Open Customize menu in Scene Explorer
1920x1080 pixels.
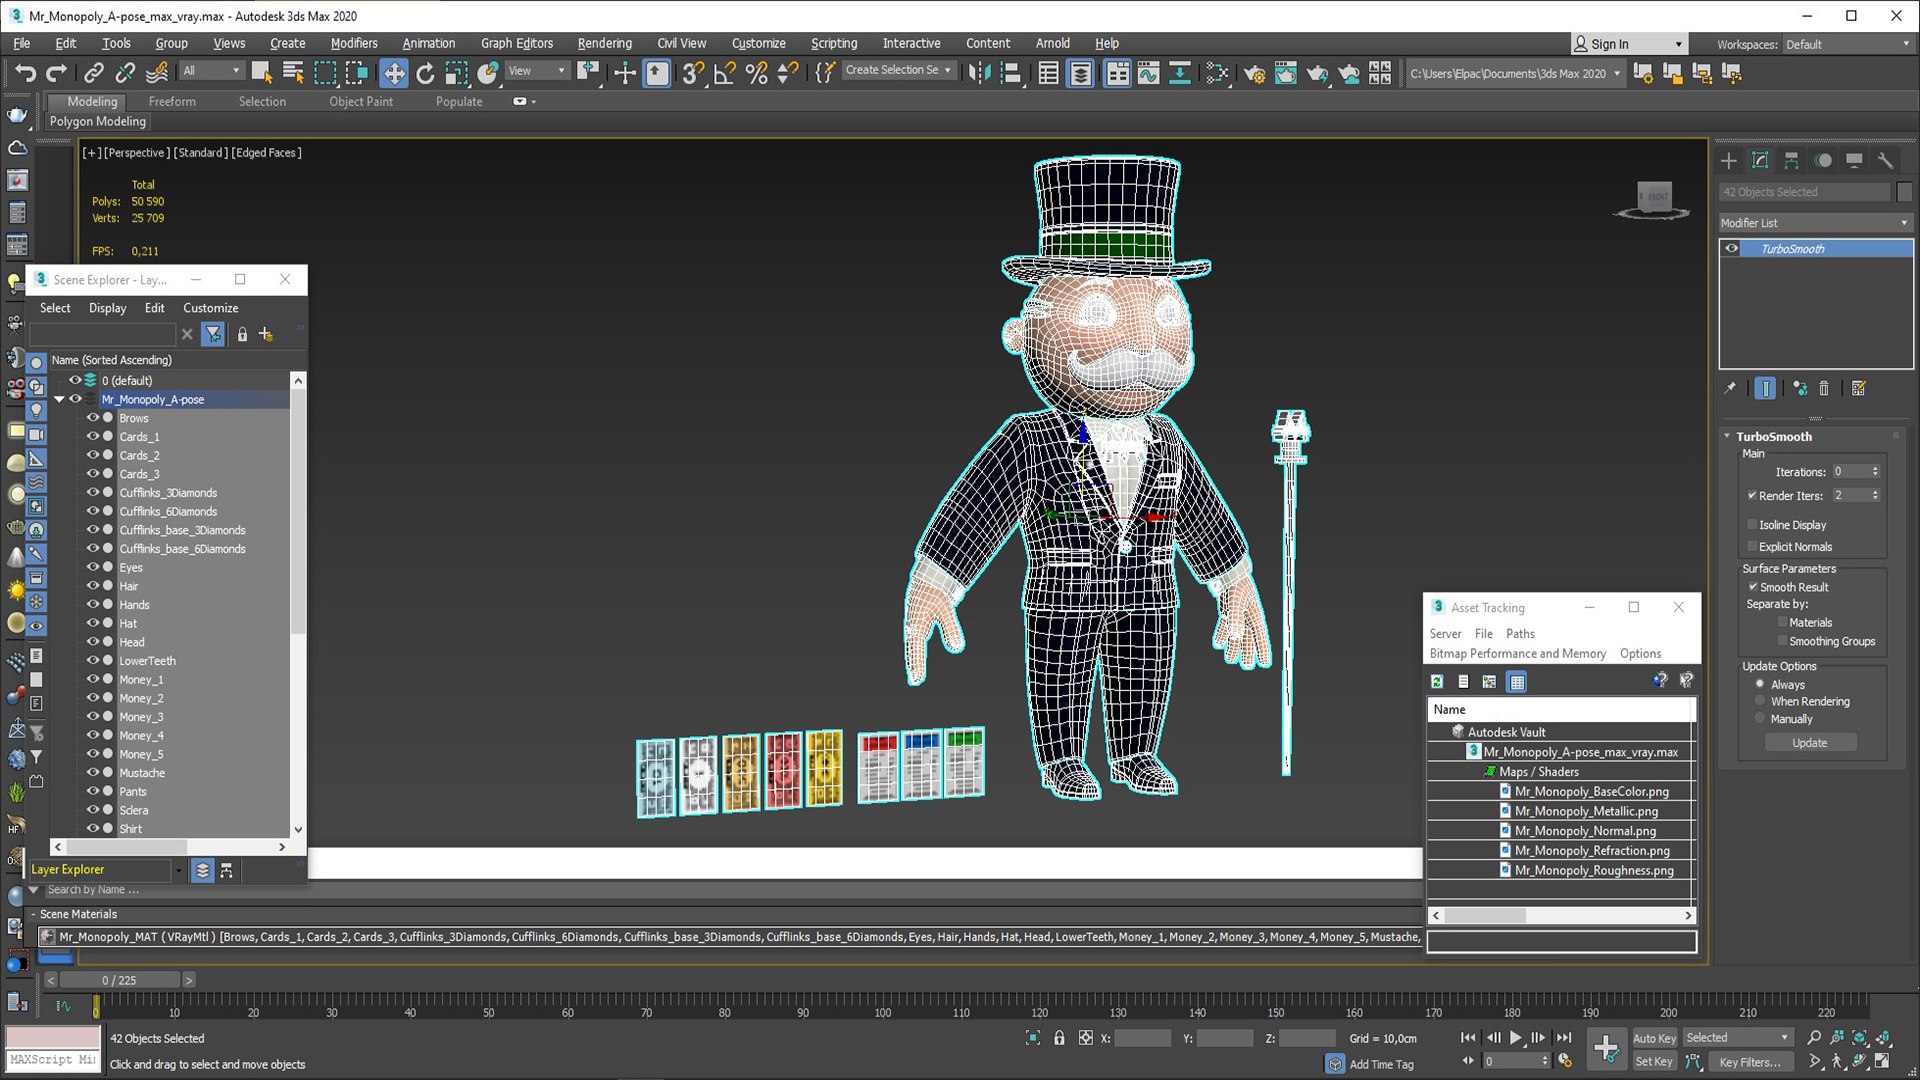coord(210,308)
